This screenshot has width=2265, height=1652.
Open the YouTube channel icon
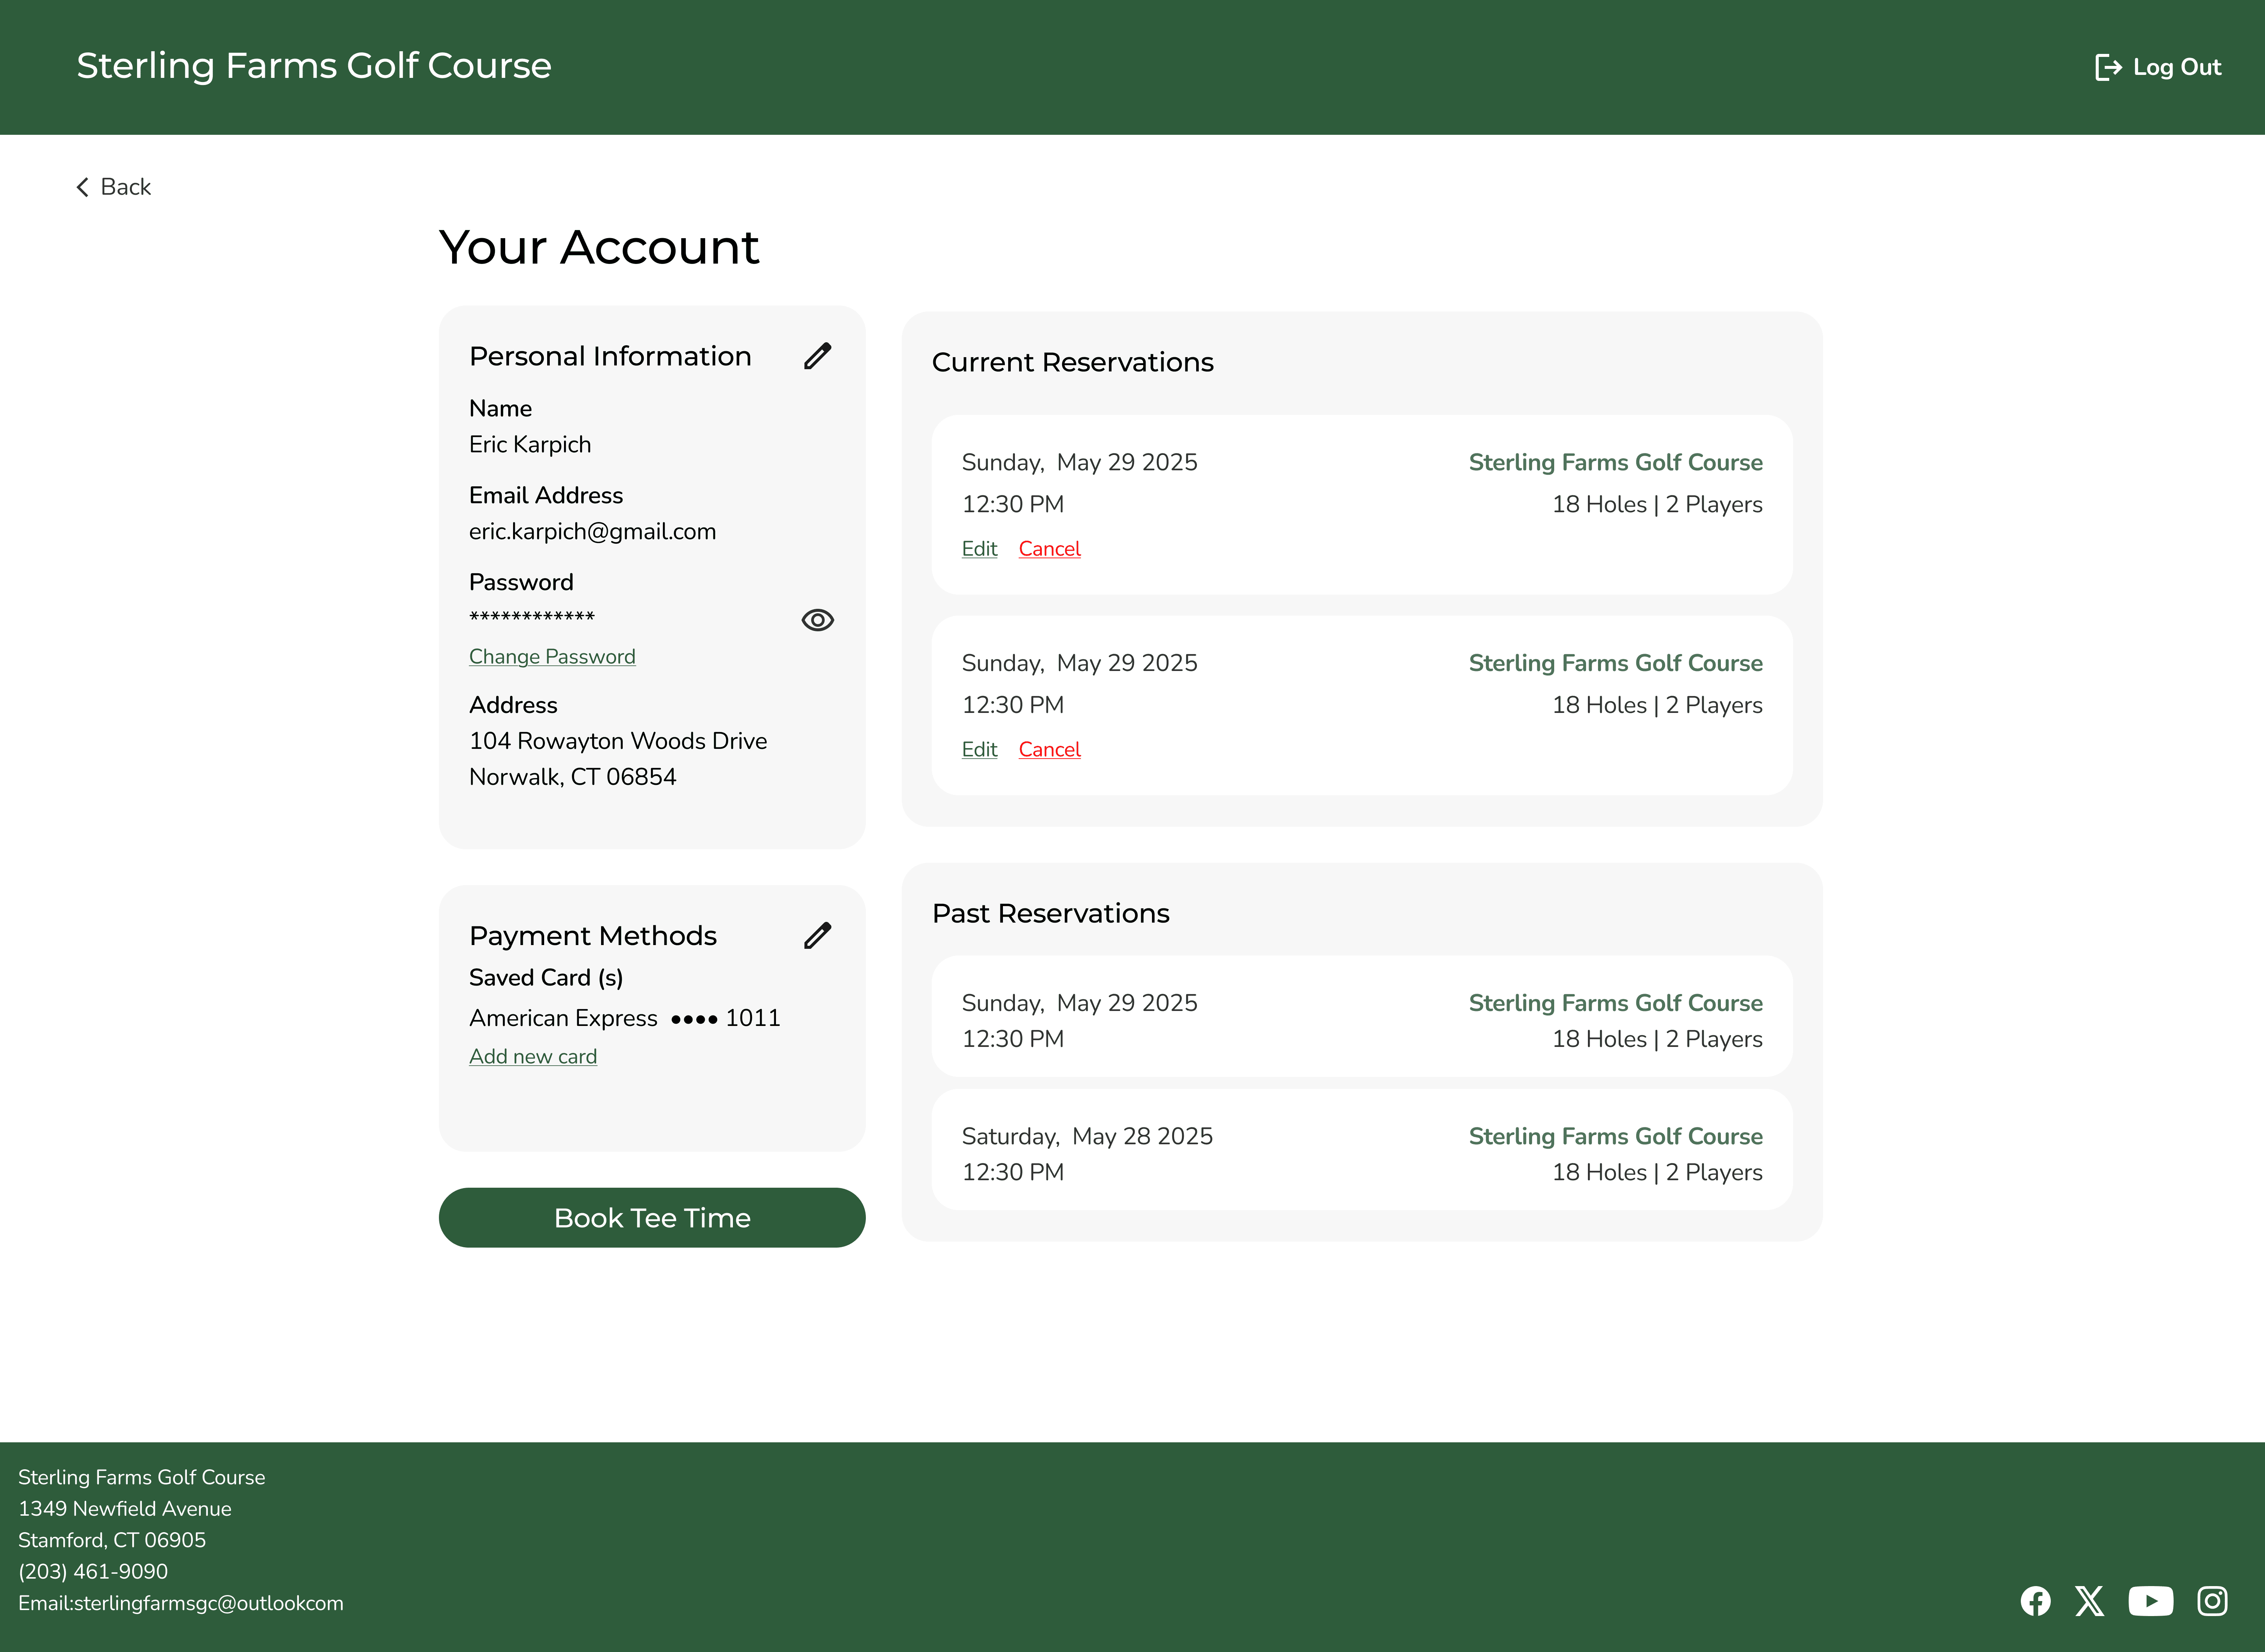pyautogui.click(x=2151, y=1601)
